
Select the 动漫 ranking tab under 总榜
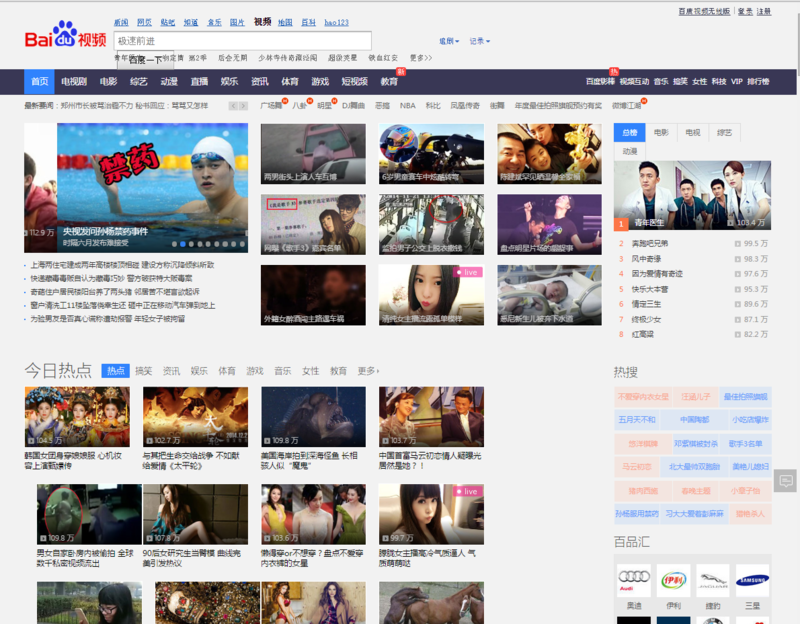[630, 151]
